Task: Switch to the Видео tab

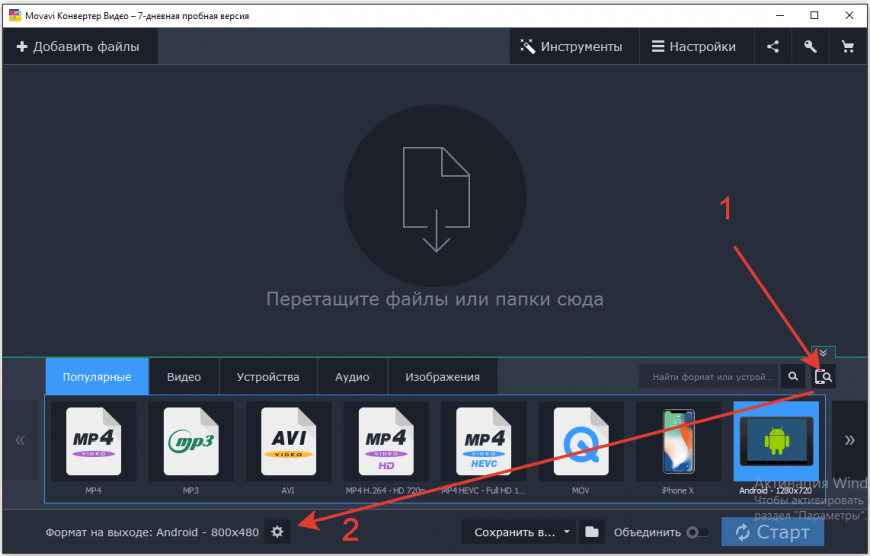Action: 184,377
